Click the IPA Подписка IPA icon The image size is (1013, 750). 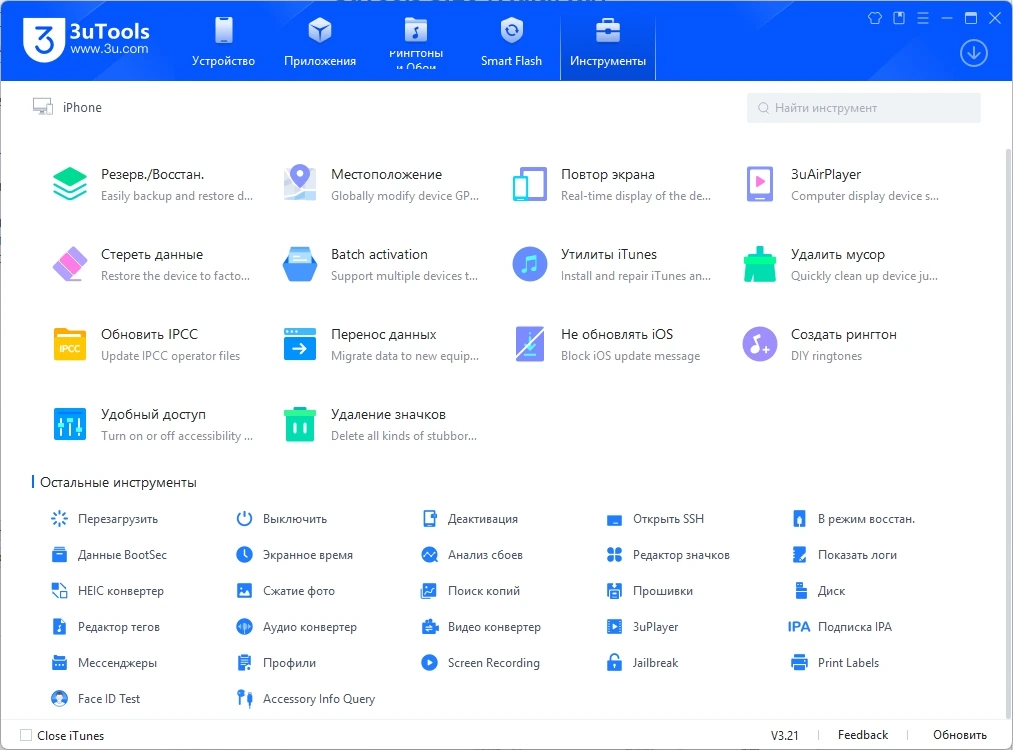799,627
